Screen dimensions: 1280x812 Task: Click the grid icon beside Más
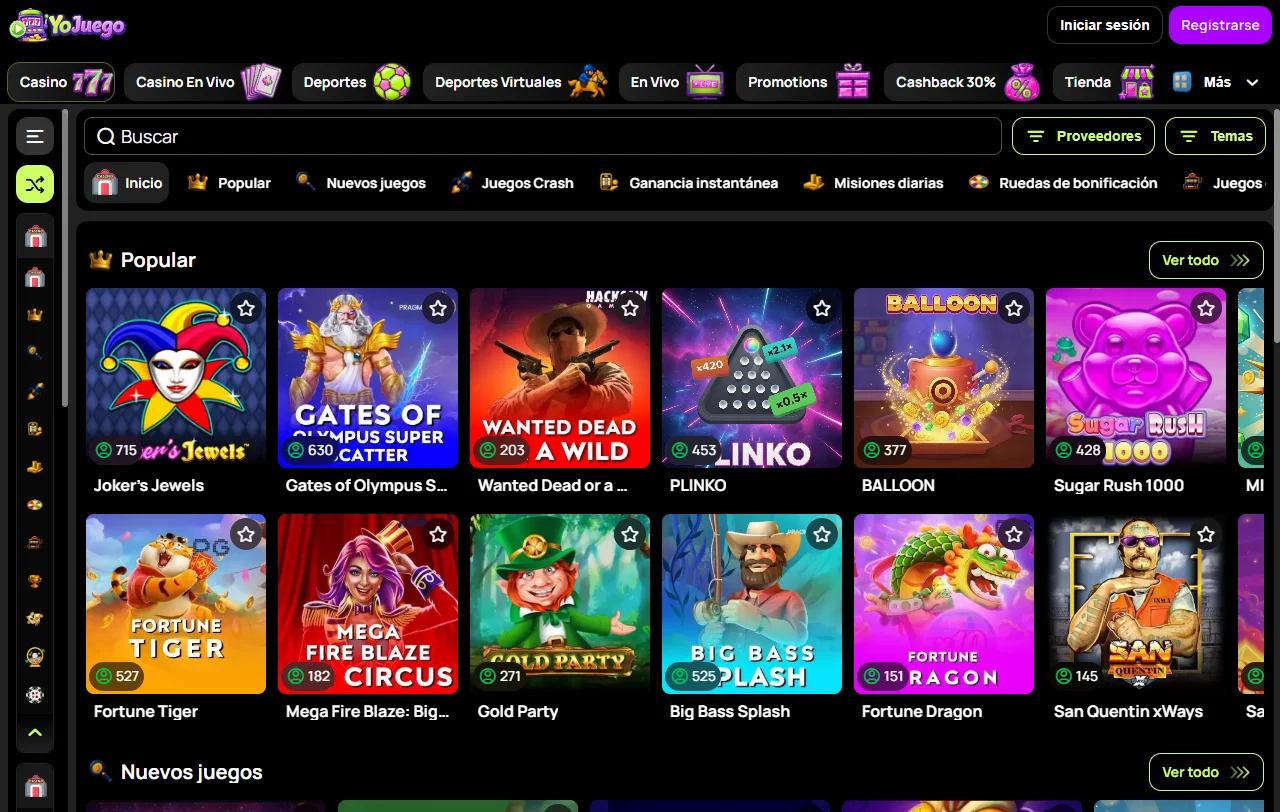1182,82
